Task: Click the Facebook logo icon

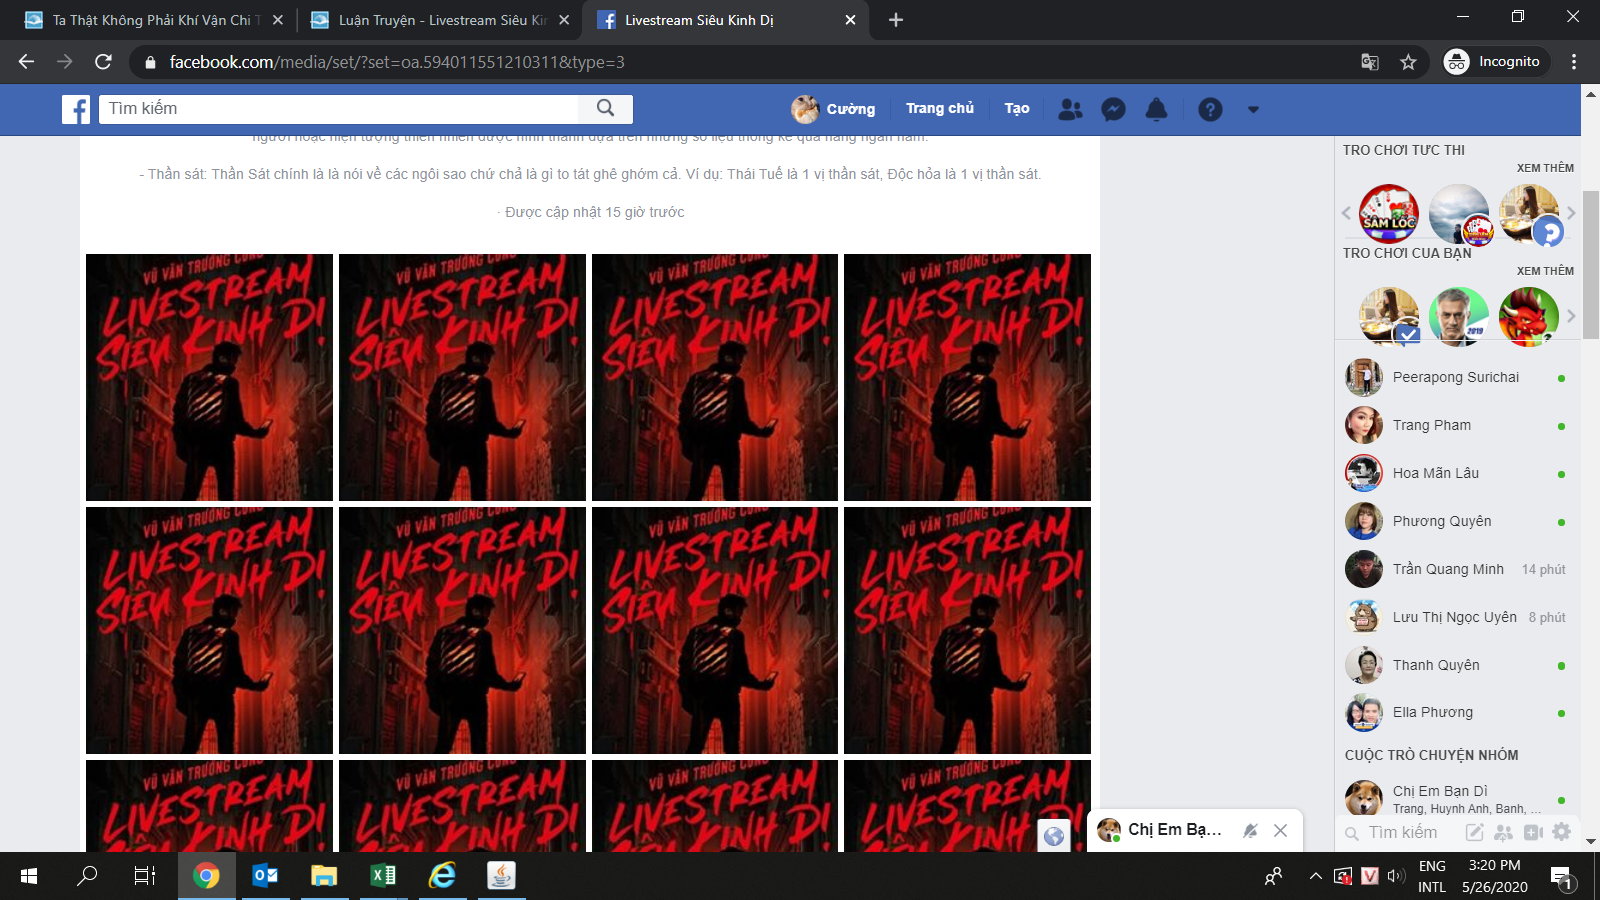Action: pyautogui.click(x=76, y=109)
